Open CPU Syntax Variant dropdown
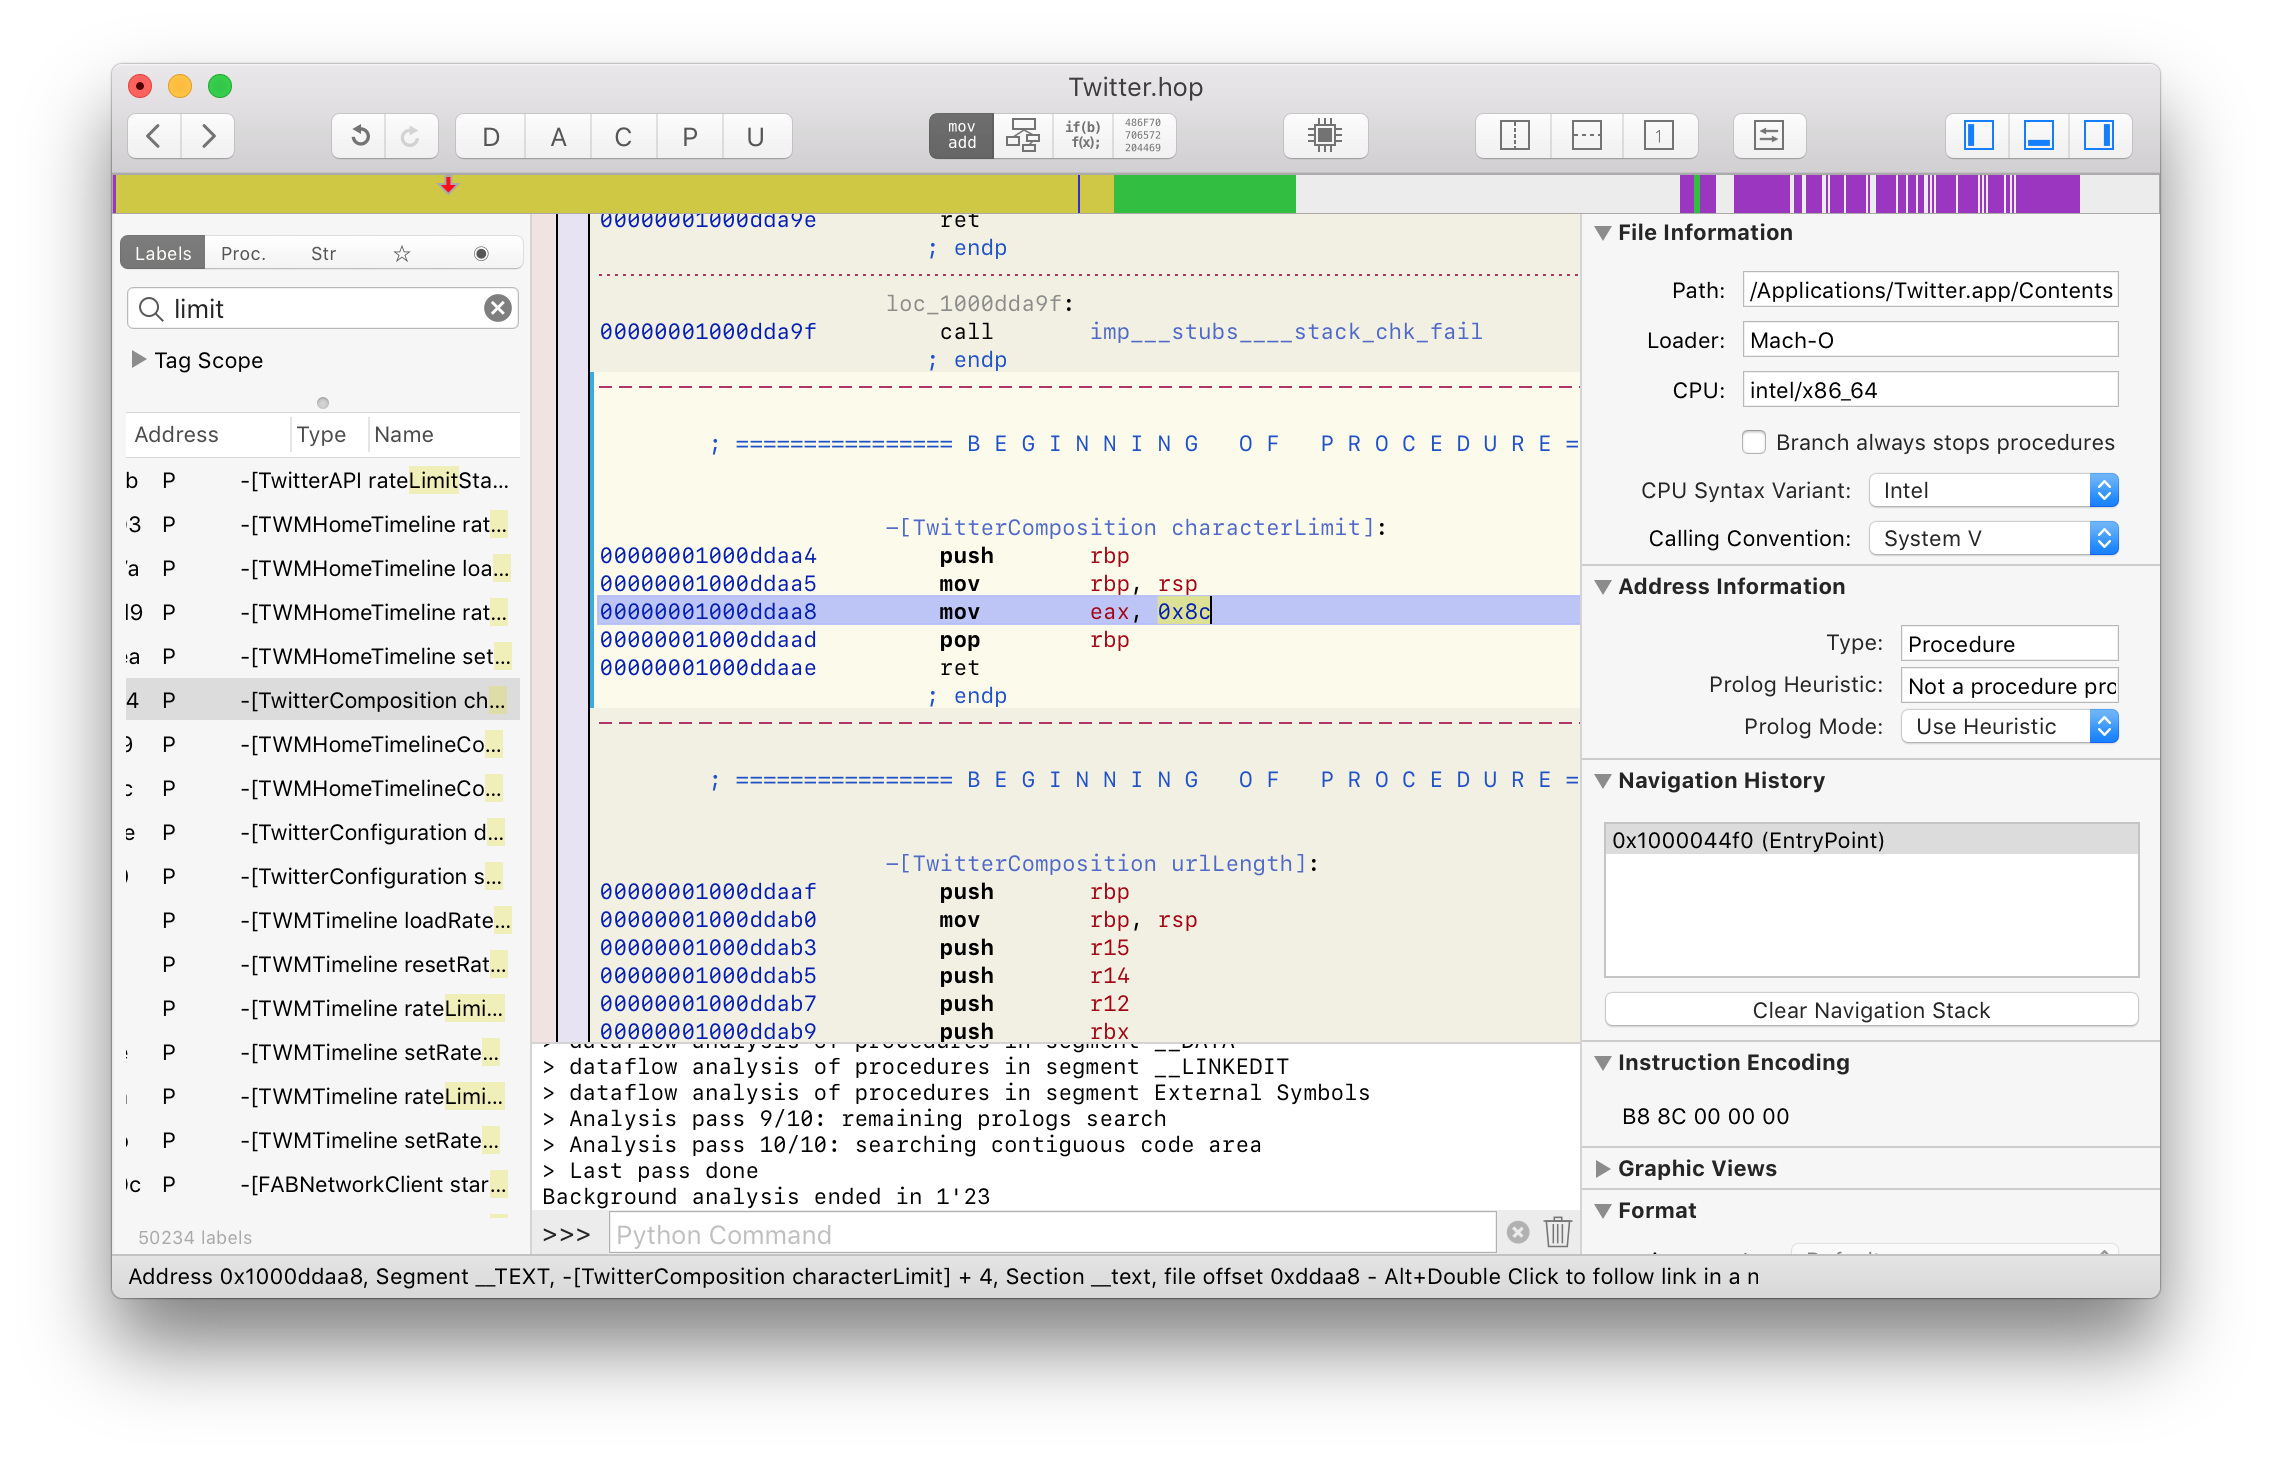Screen dimensions: 2272x1458 click(1993, 490)
